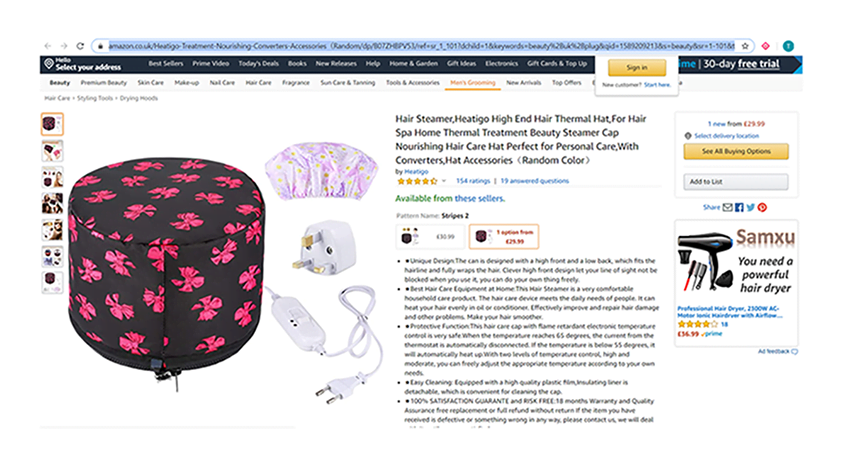Select the '1 option from £29.99' swatch

[503, 237]
